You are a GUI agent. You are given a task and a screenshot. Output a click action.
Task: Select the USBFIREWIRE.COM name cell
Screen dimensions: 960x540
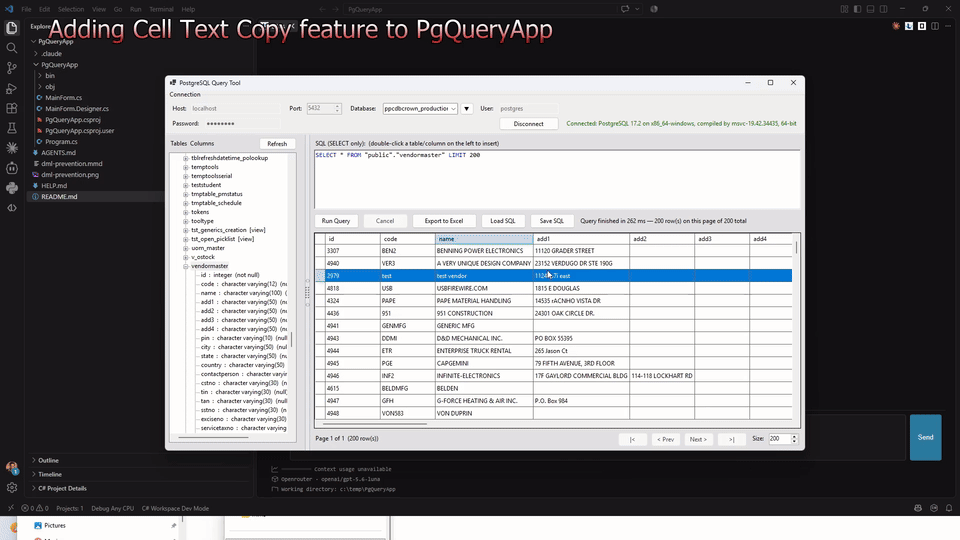pos(484,288)
